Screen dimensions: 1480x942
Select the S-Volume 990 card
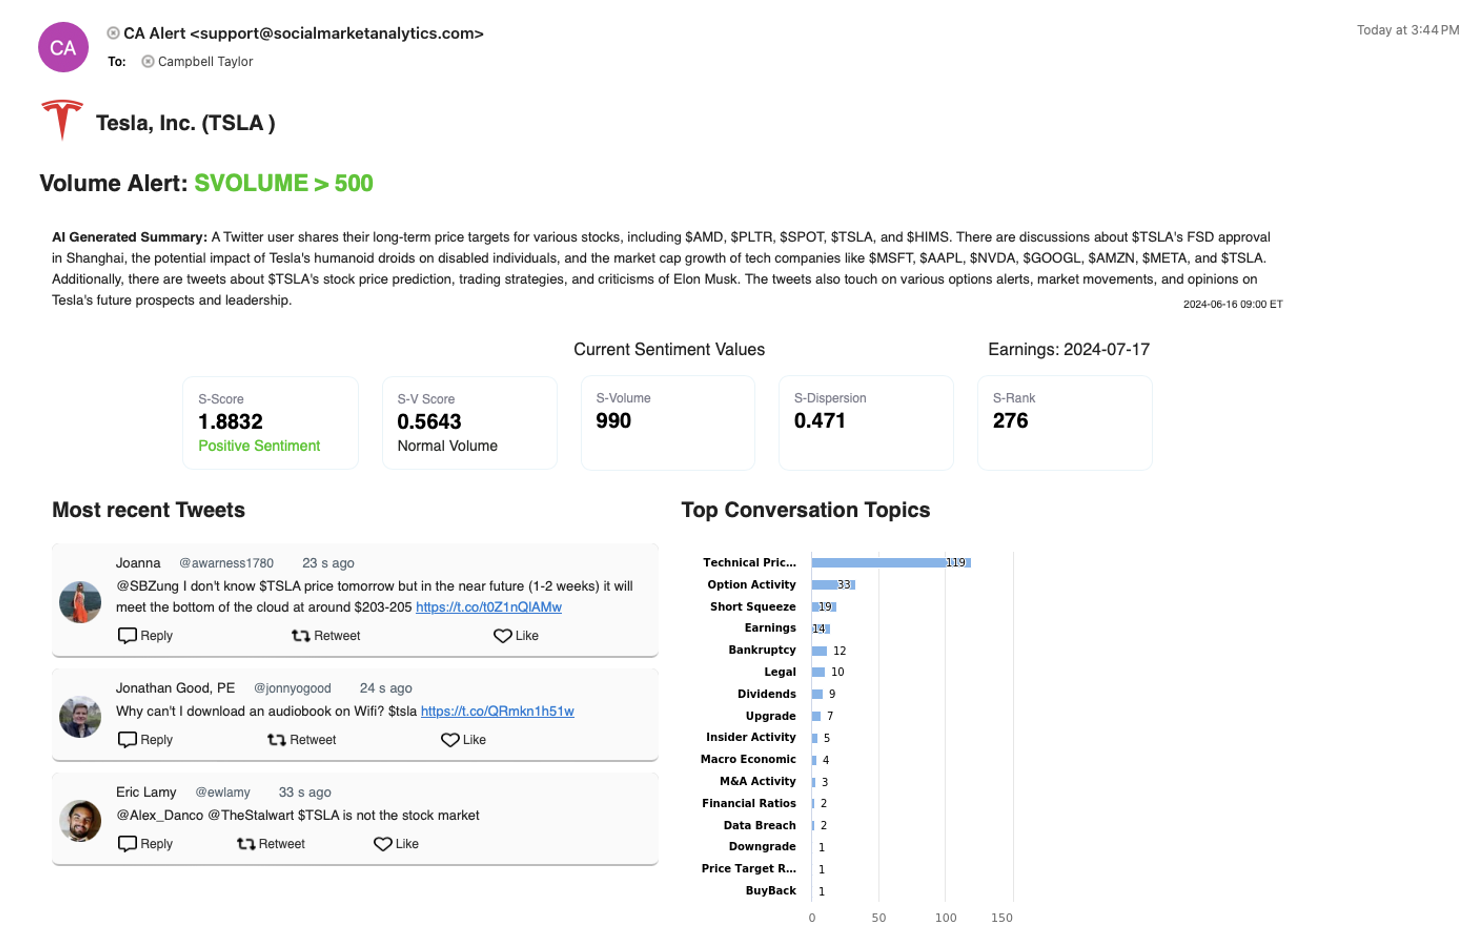[x=667, y=423]
